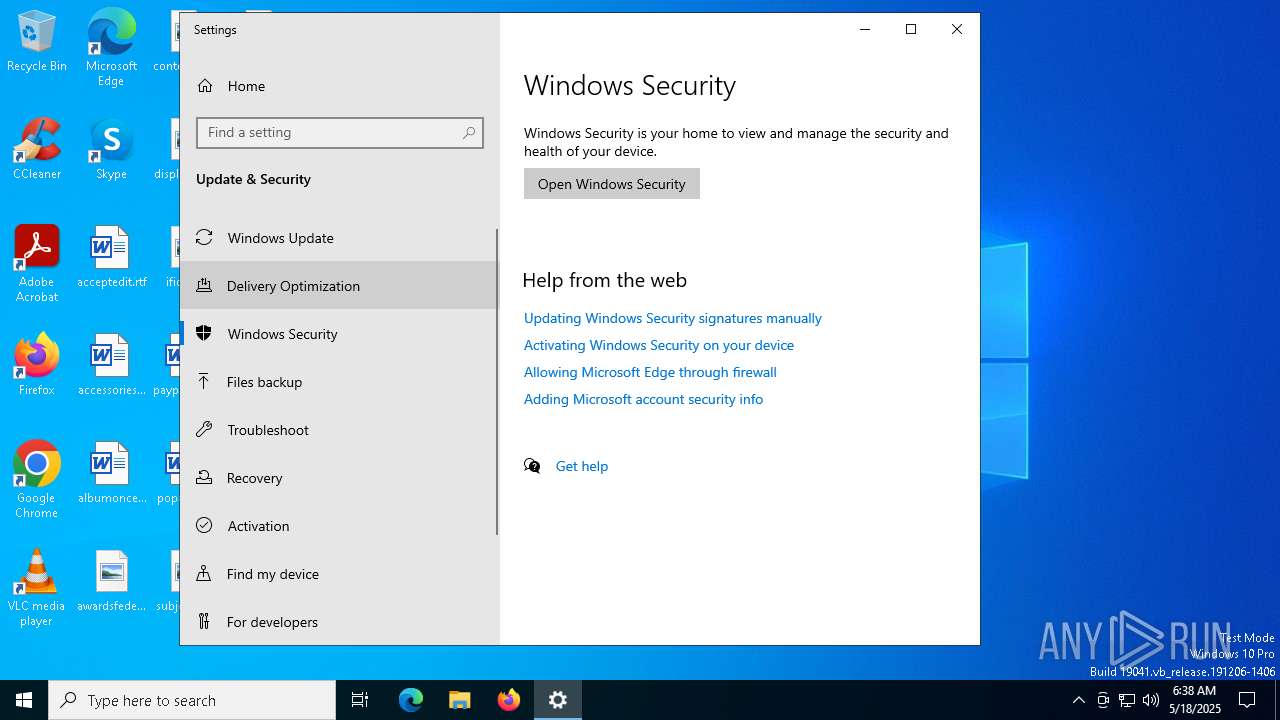Image resolution: width=1280 pixels, height=720 pixels.
Task: Go to Windows Update section
Action: 339,237
